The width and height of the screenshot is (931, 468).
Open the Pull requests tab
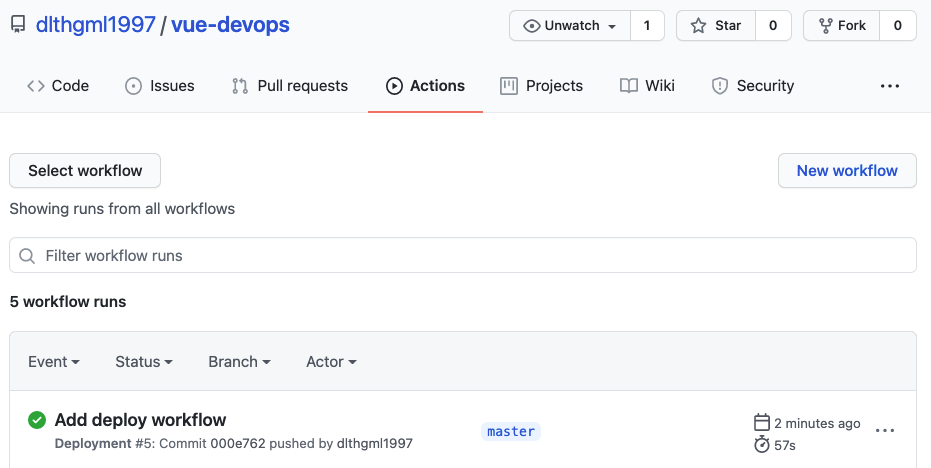point(290,86)
